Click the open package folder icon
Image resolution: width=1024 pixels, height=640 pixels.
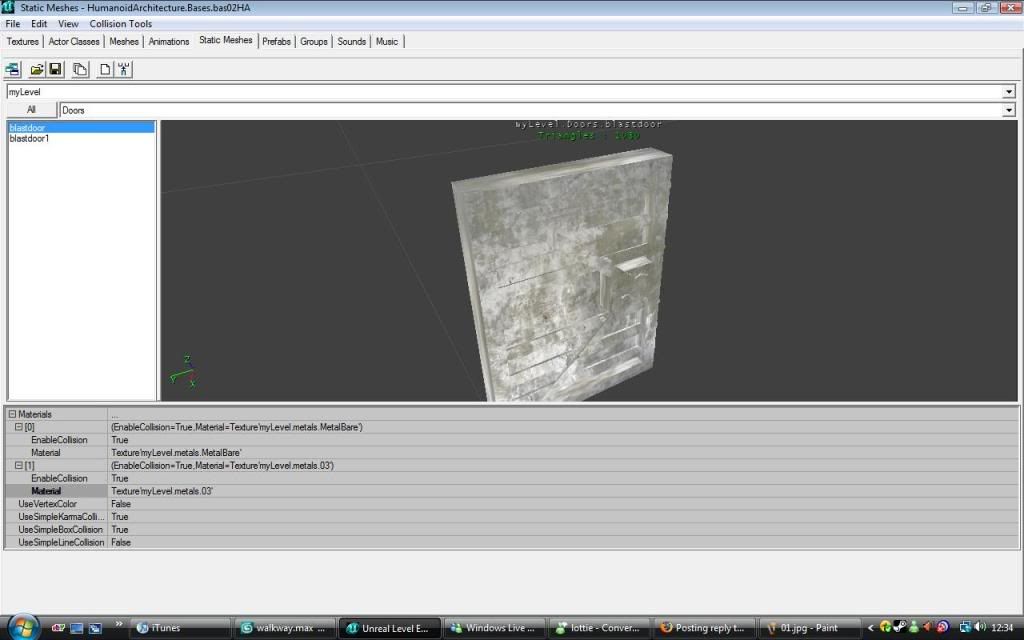tap(37, 69)
